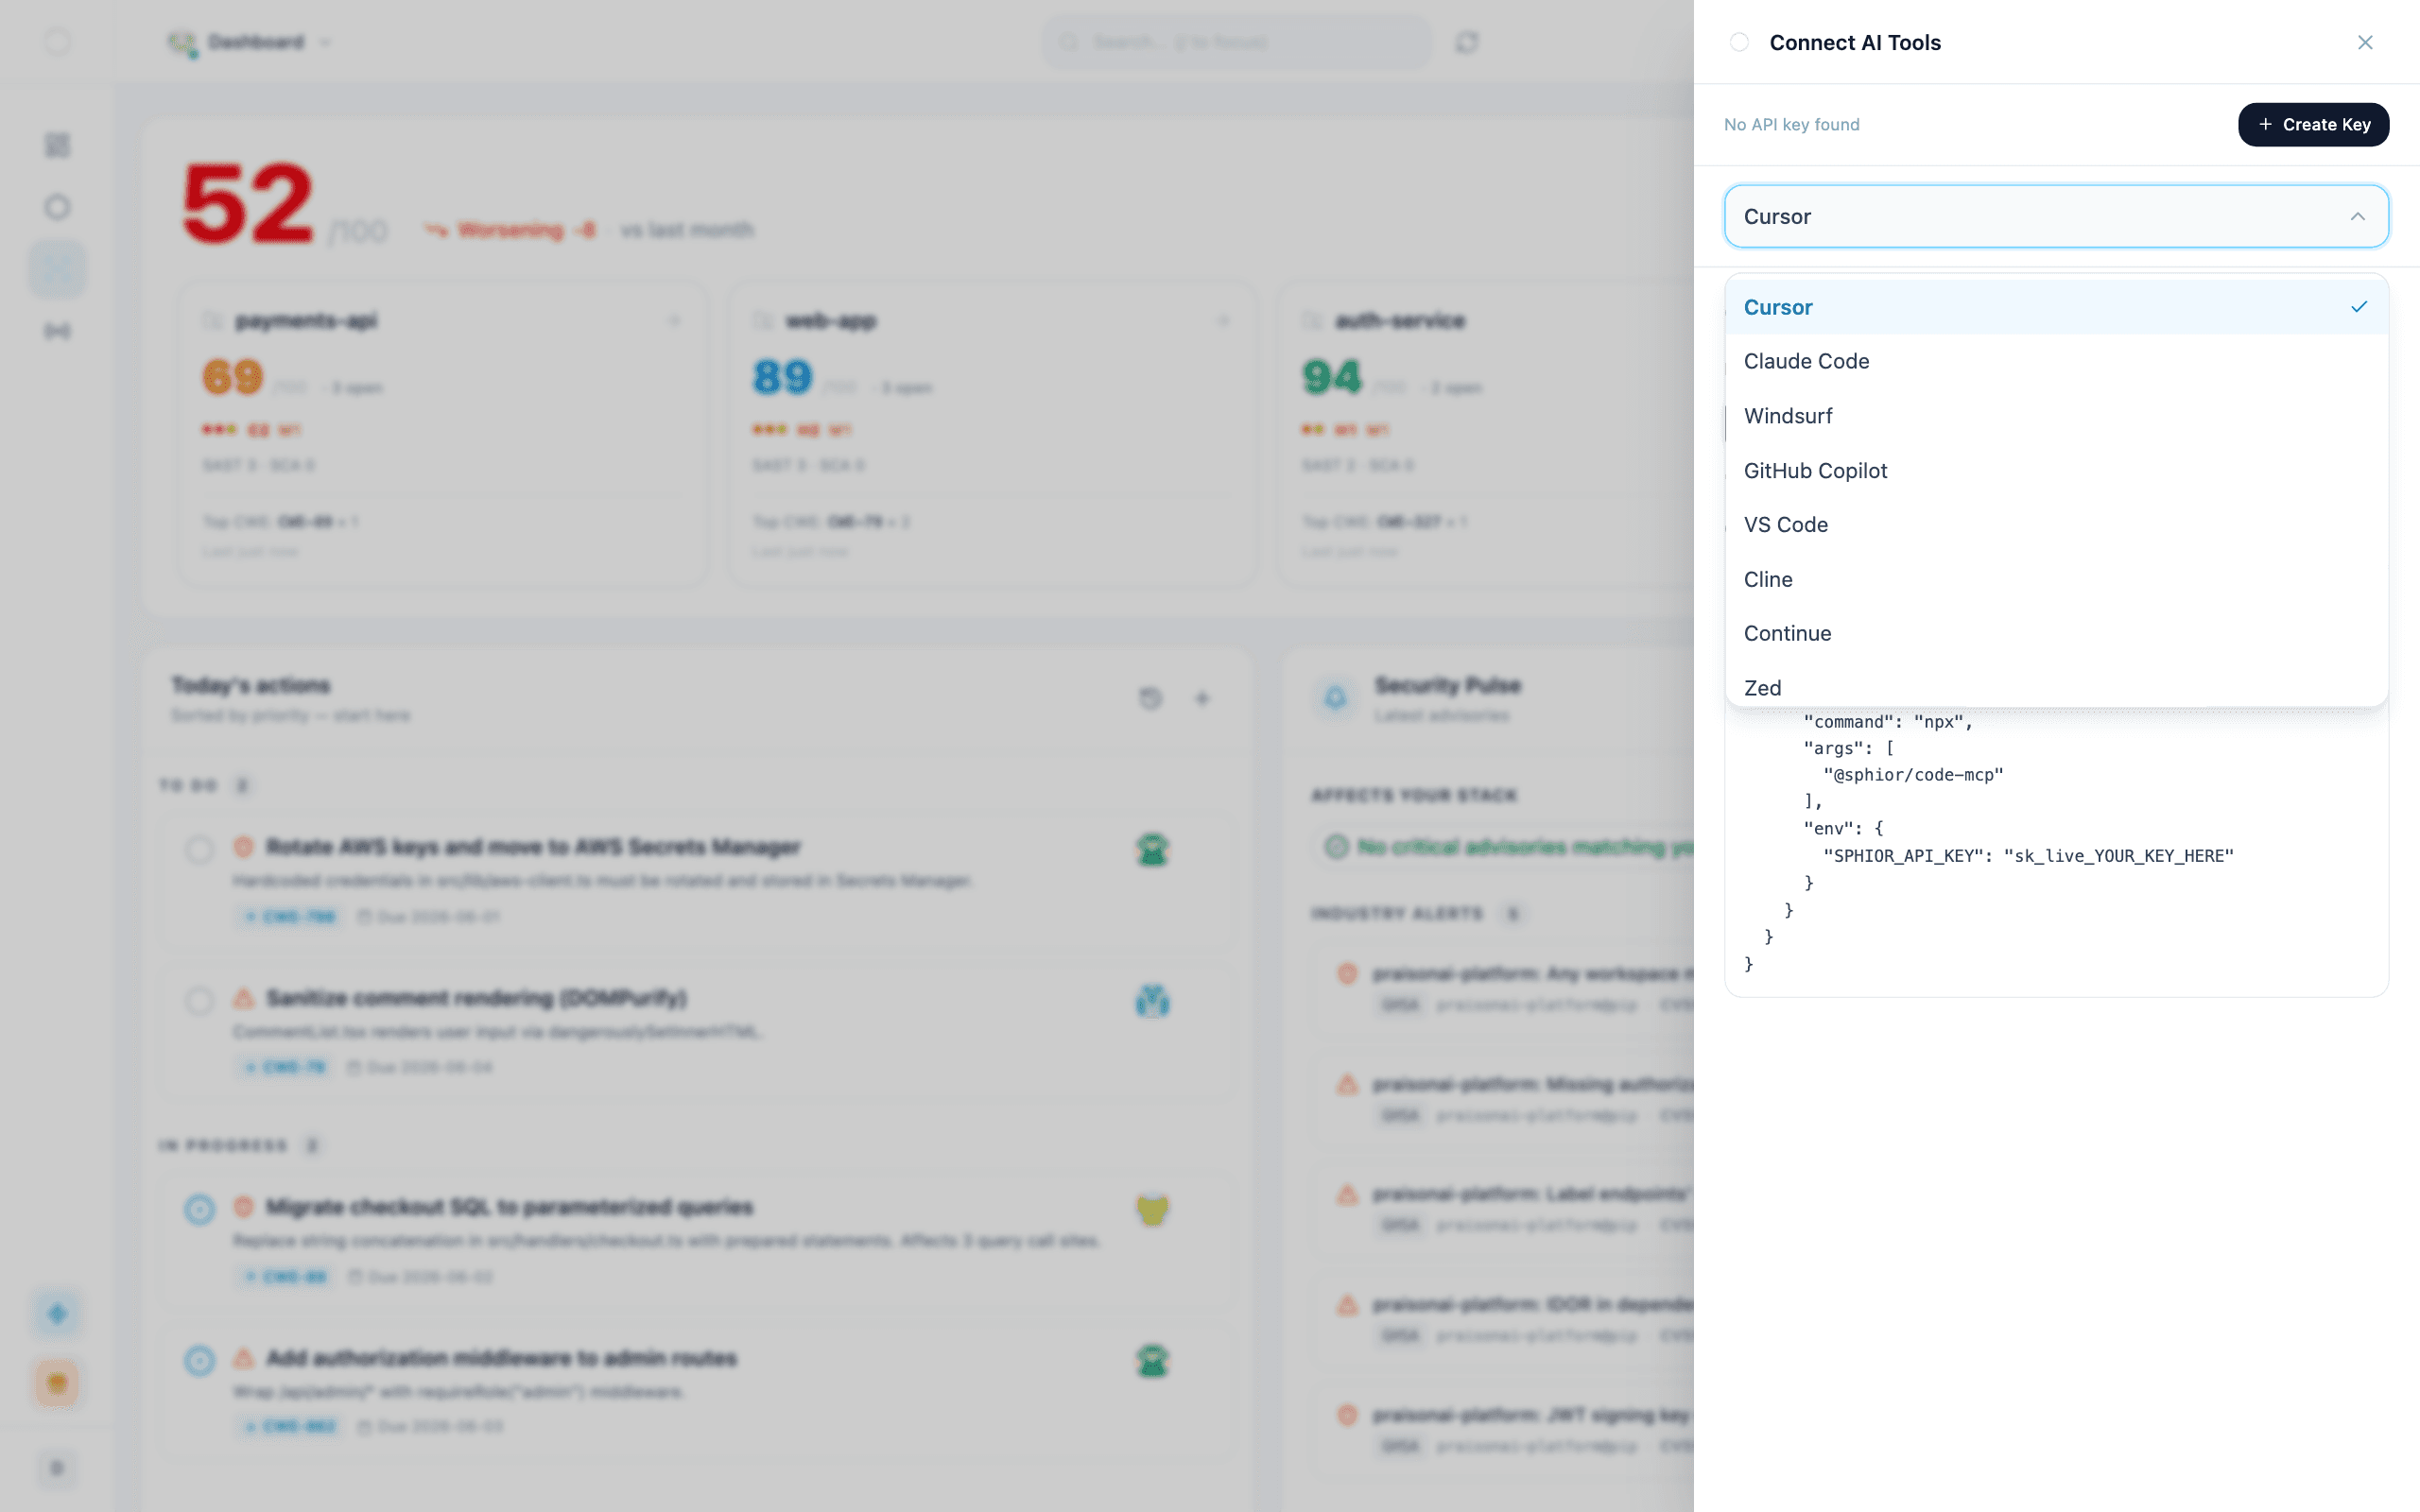Focus the dashboard search field
The image size is (2420, 1512).
click(x=1236, y=42)
